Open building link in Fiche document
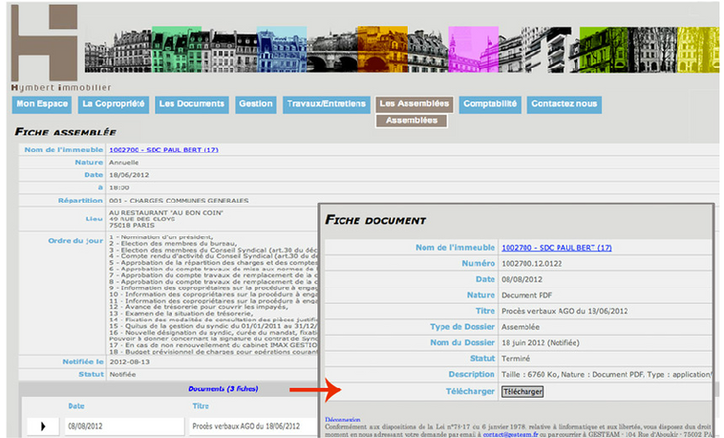The height and width of the screenshot is (438, 724). point(556,248)
